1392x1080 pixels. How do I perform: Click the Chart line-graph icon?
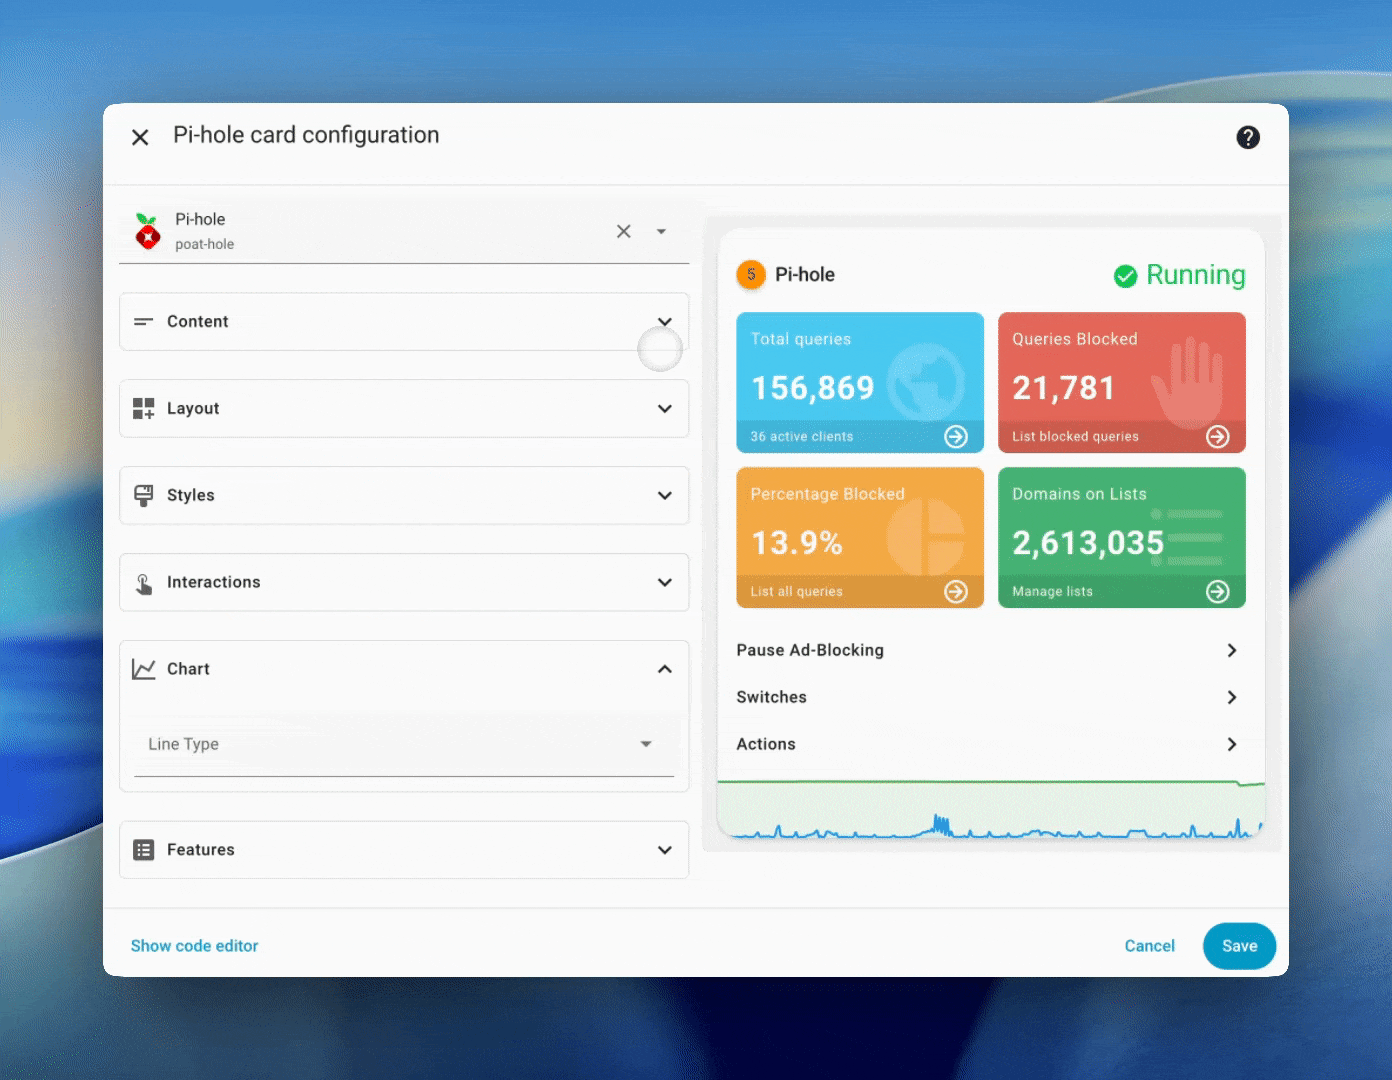point(145,668)
